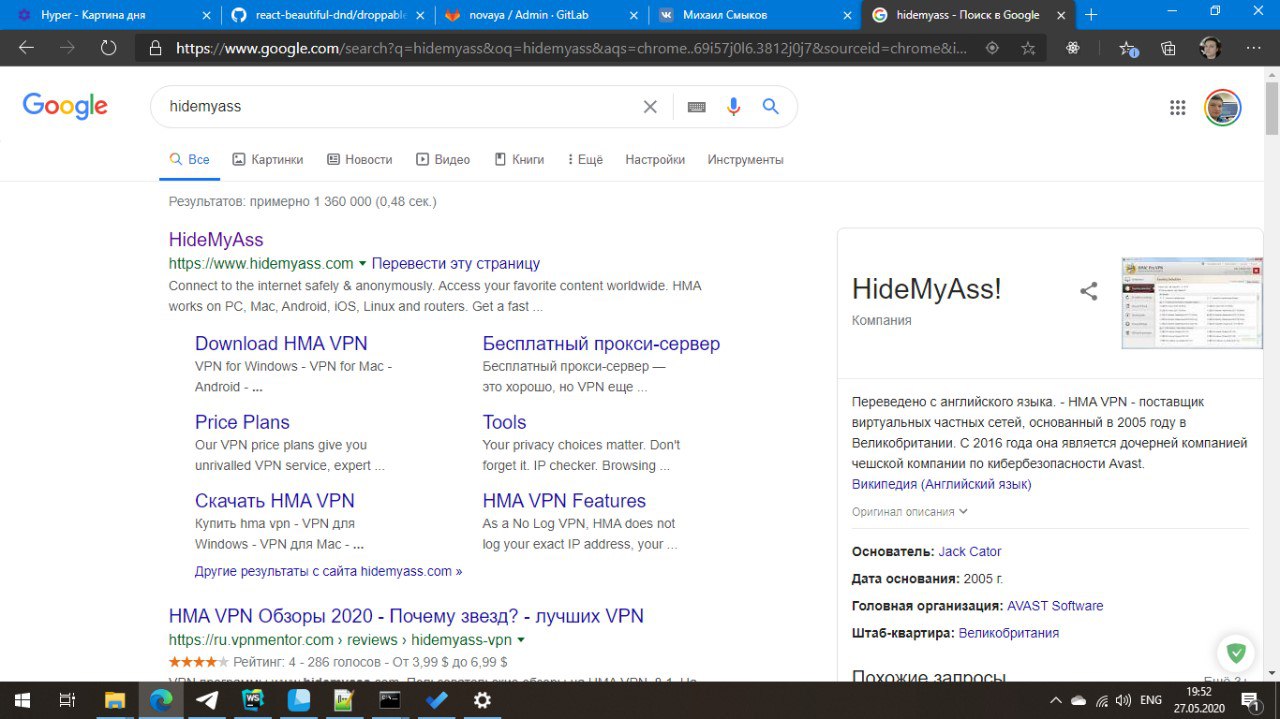Switch the ENG input language
The image size is (1280, 719).
[1151, 701]
